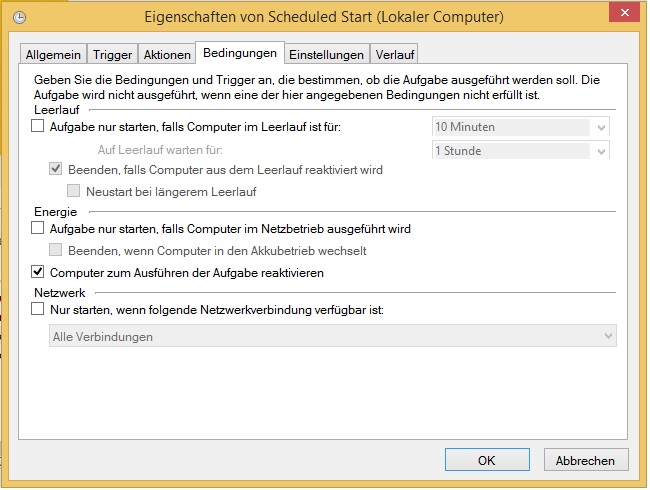Toggle 'Beenden, wenn Computer in den Akkubetrieb wechselt'
The image size is (650, 490).
click(57, 250)
